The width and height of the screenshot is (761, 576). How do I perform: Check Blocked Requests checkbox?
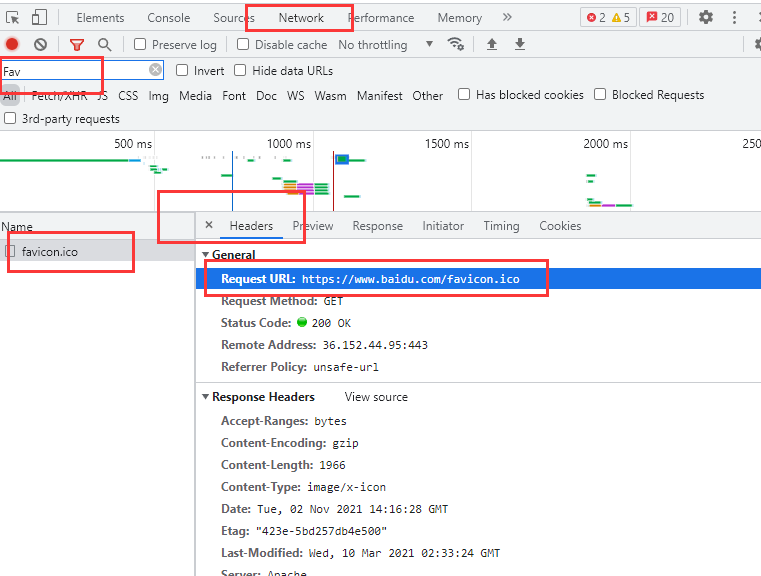600,94
